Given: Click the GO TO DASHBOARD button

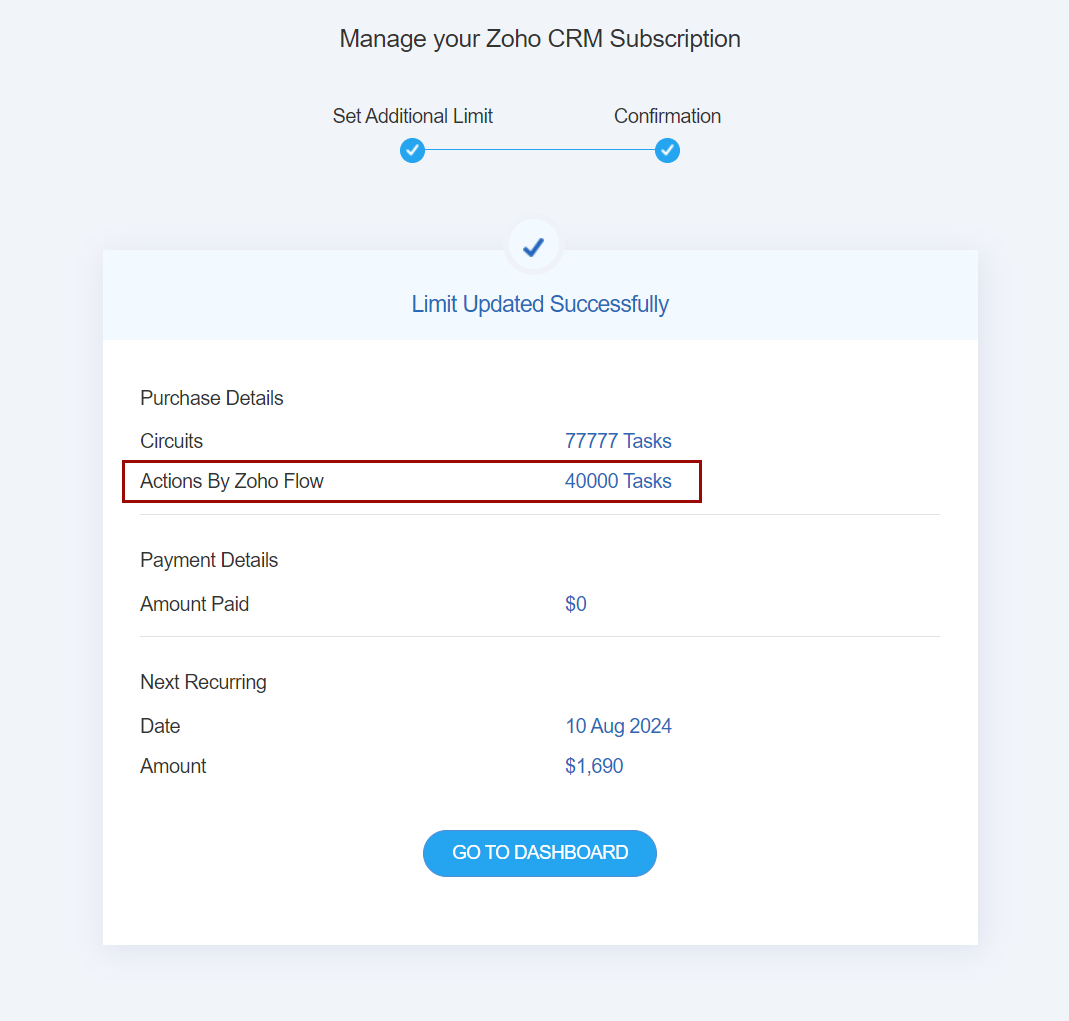Looking at the screenshot, I should (540, 853).
